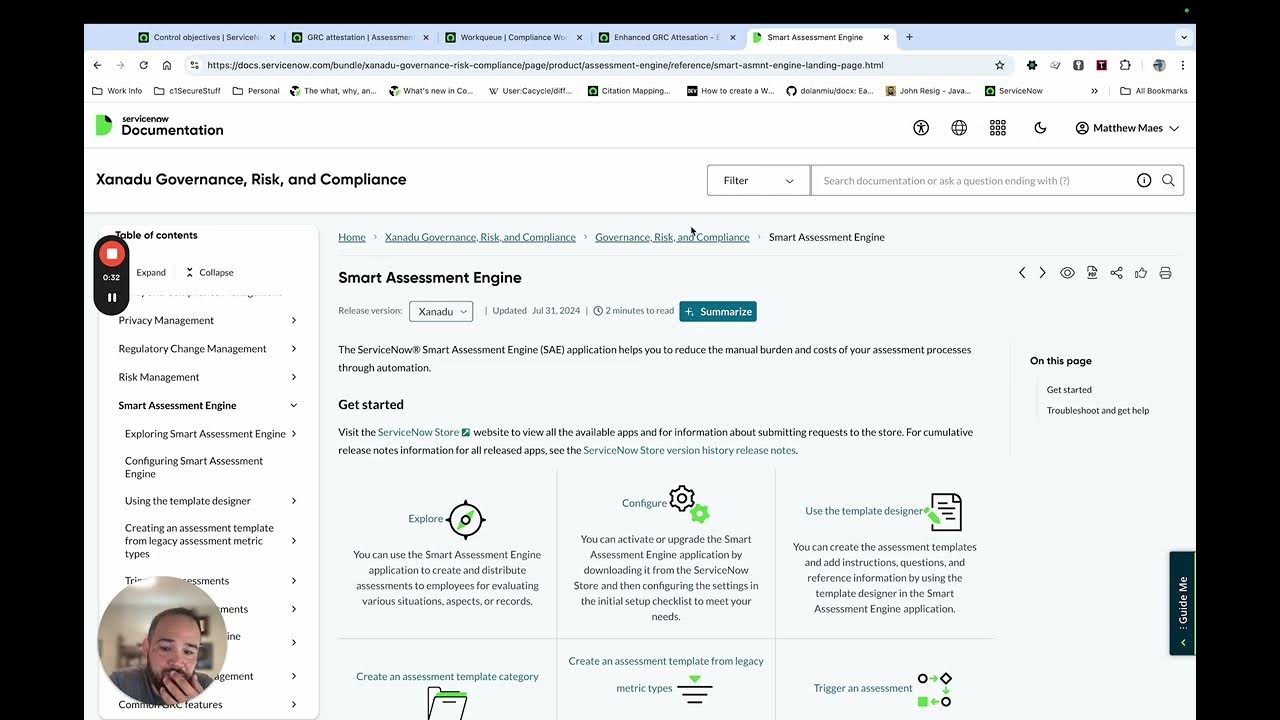This screenshot has height=720, width=1280.
Task: Expand Risk Management section
Action: coord(294,377)
